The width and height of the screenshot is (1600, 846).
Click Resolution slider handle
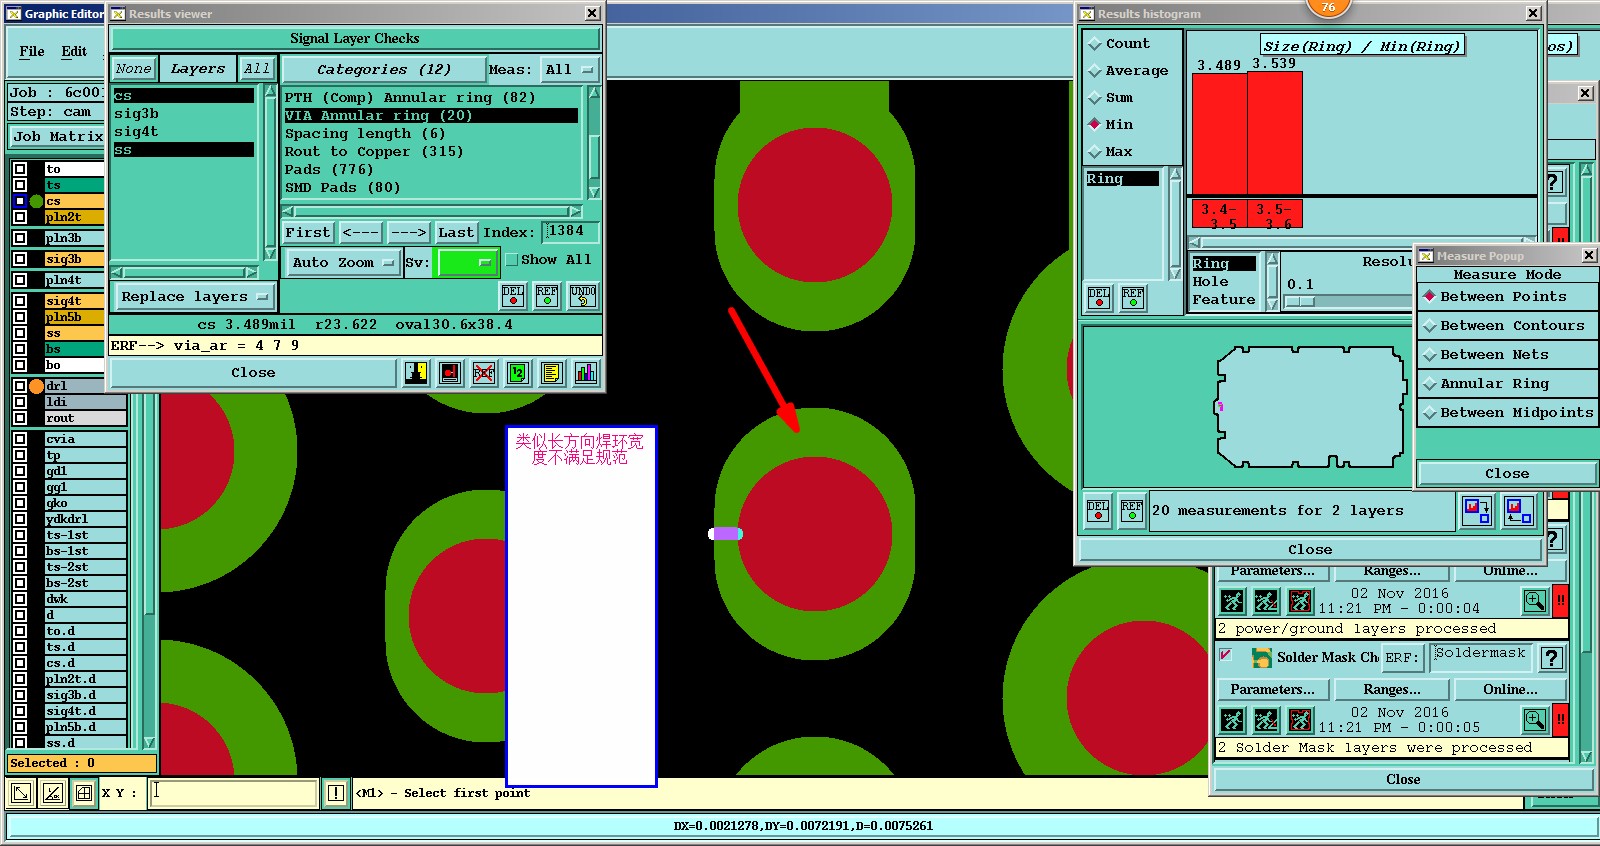(1300, 301)
